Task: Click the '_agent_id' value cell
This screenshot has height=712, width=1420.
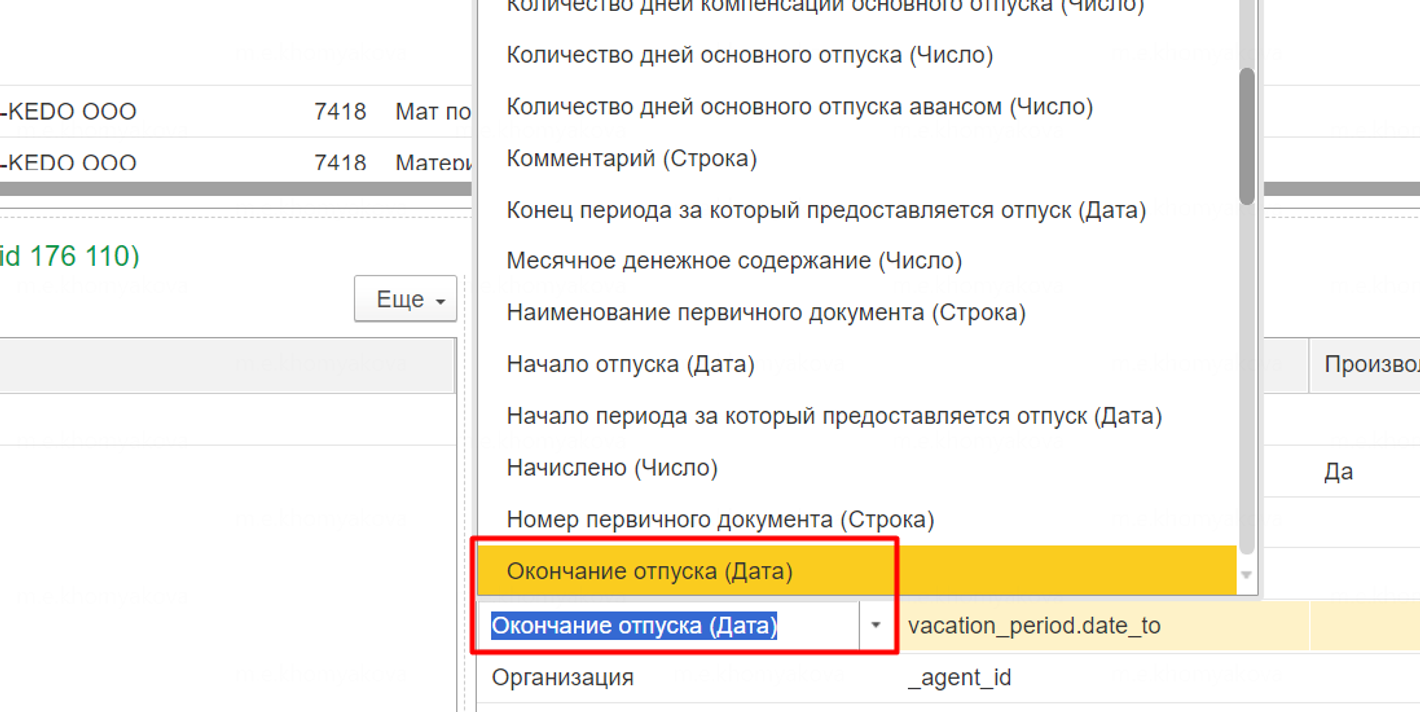Action: tap(959, 678)
